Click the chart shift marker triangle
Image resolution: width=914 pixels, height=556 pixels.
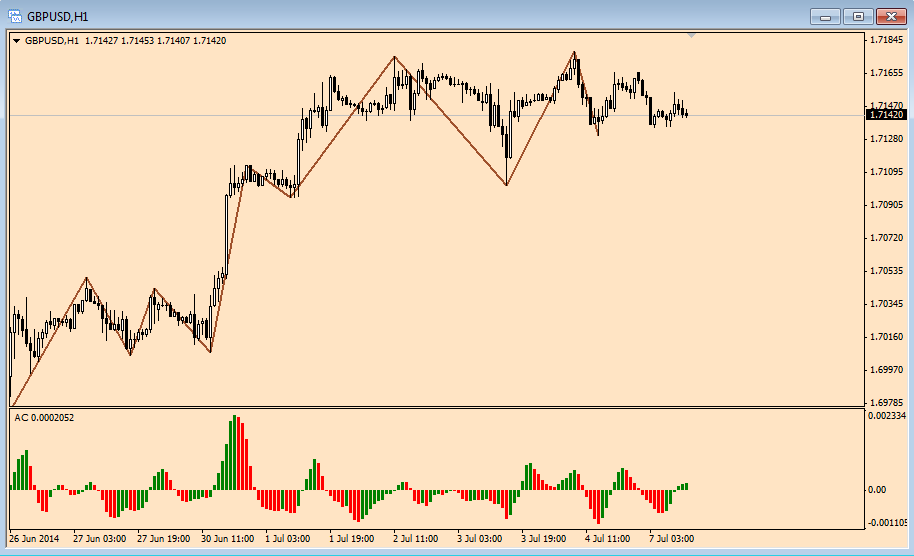point(691,36)
